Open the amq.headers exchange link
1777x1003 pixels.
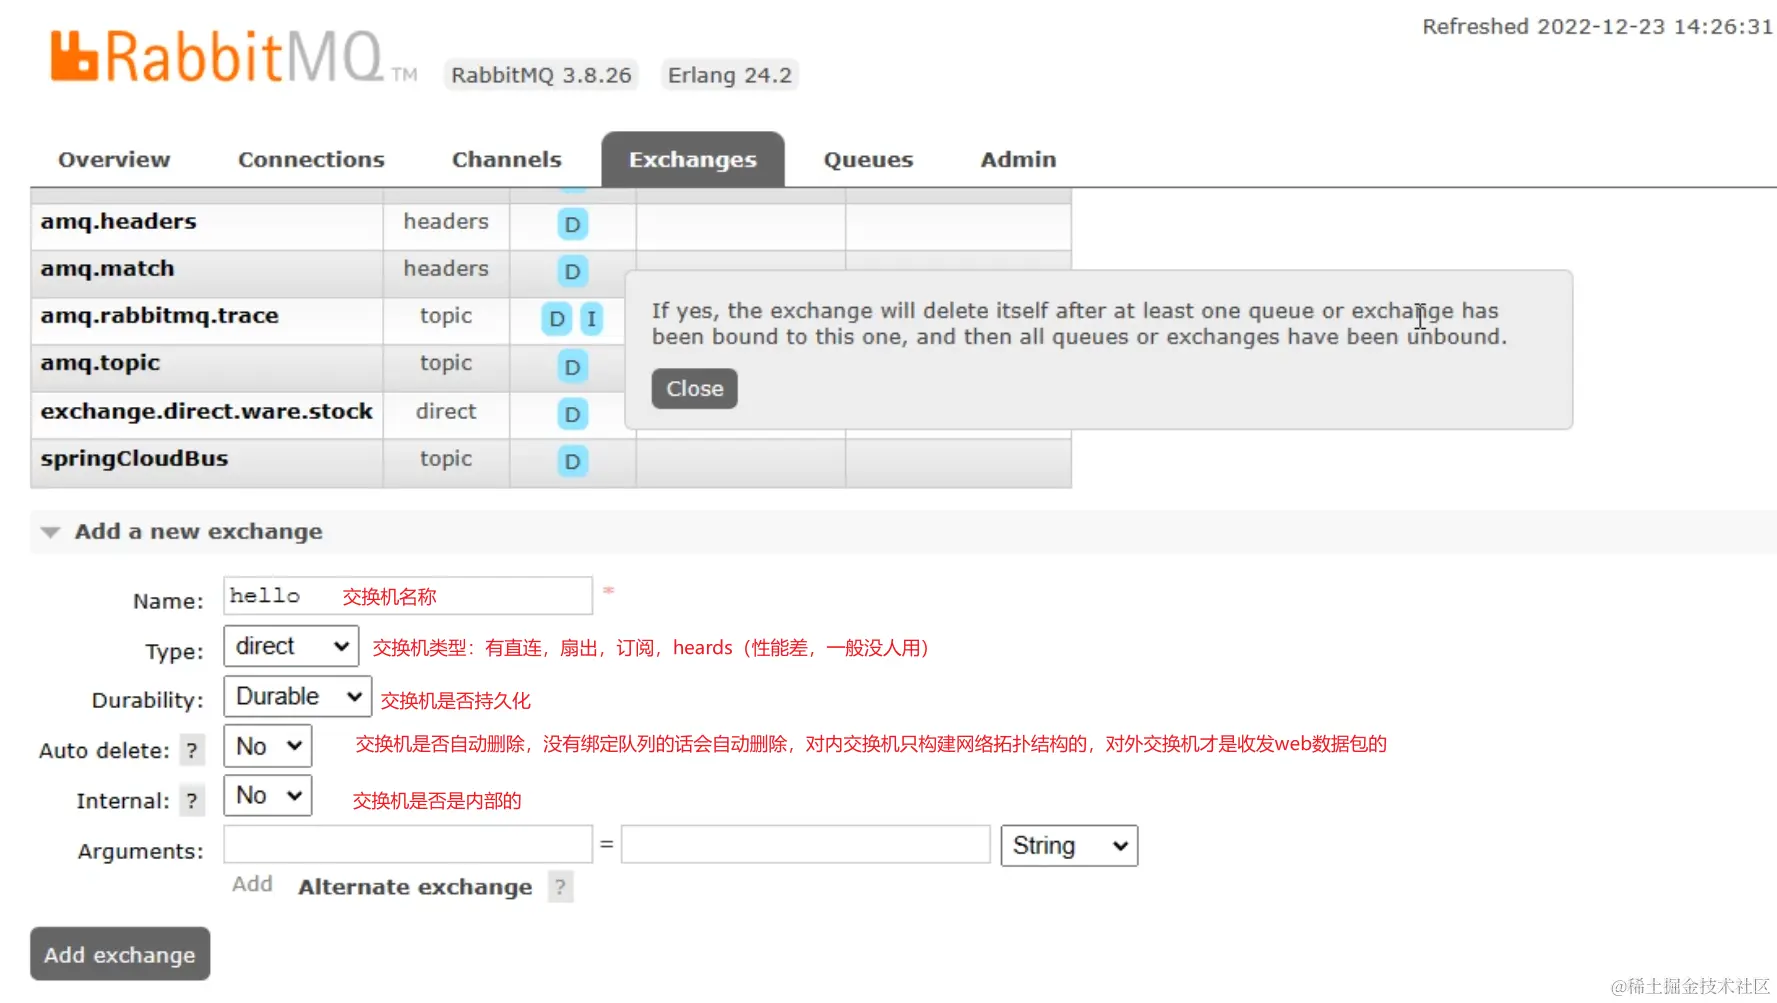pyautogui.click(x=118, y=222)
